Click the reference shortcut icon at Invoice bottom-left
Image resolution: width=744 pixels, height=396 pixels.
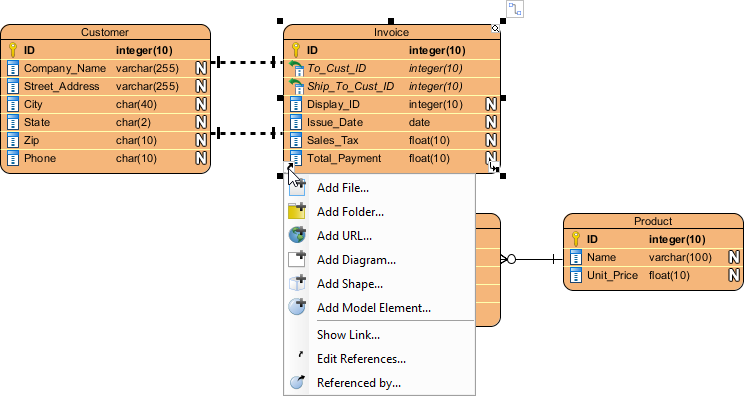[x=290, y=166]
